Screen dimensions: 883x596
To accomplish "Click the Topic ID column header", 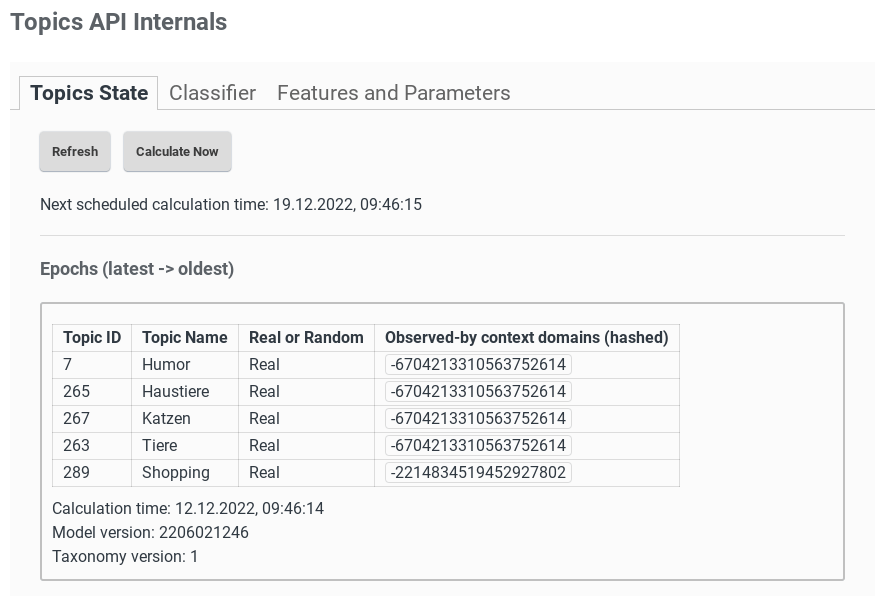I will pos(92,338).
